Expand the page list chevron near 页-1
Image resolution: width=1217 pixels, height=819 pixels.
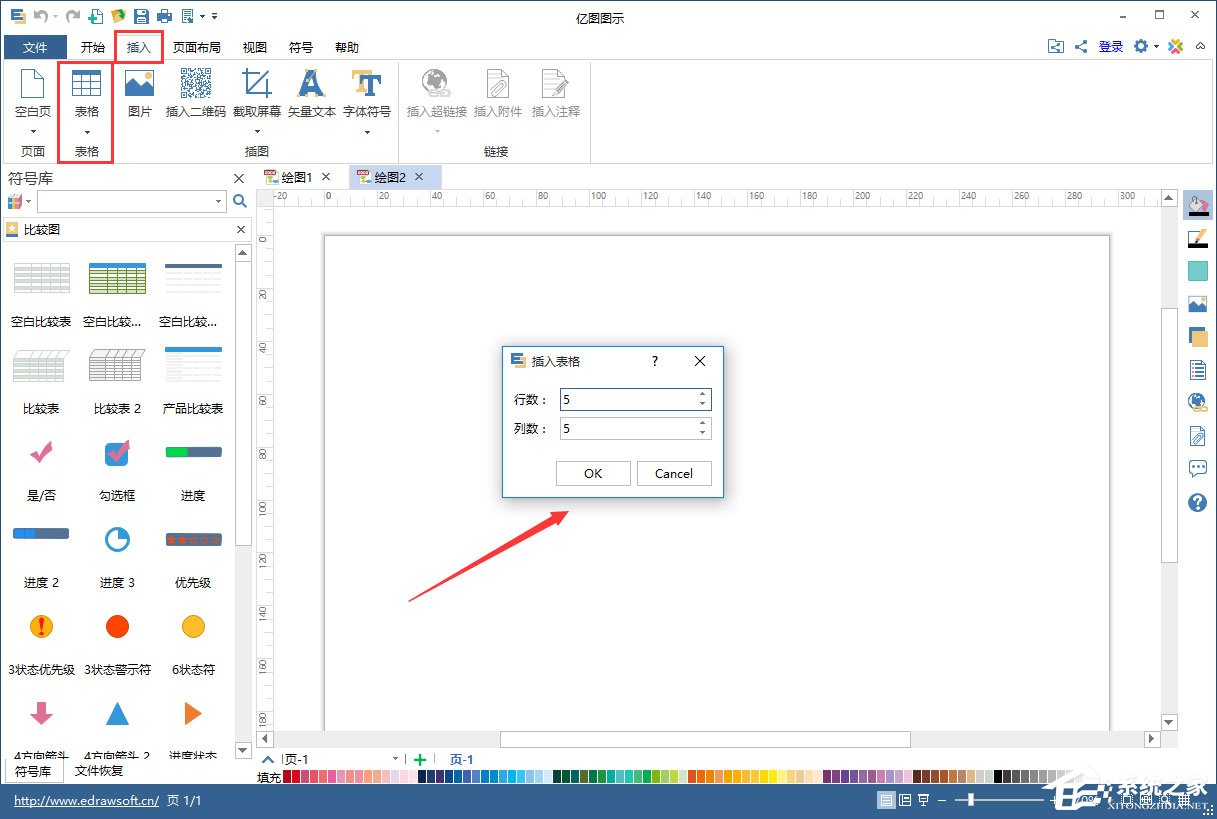[x=268, y=760]
